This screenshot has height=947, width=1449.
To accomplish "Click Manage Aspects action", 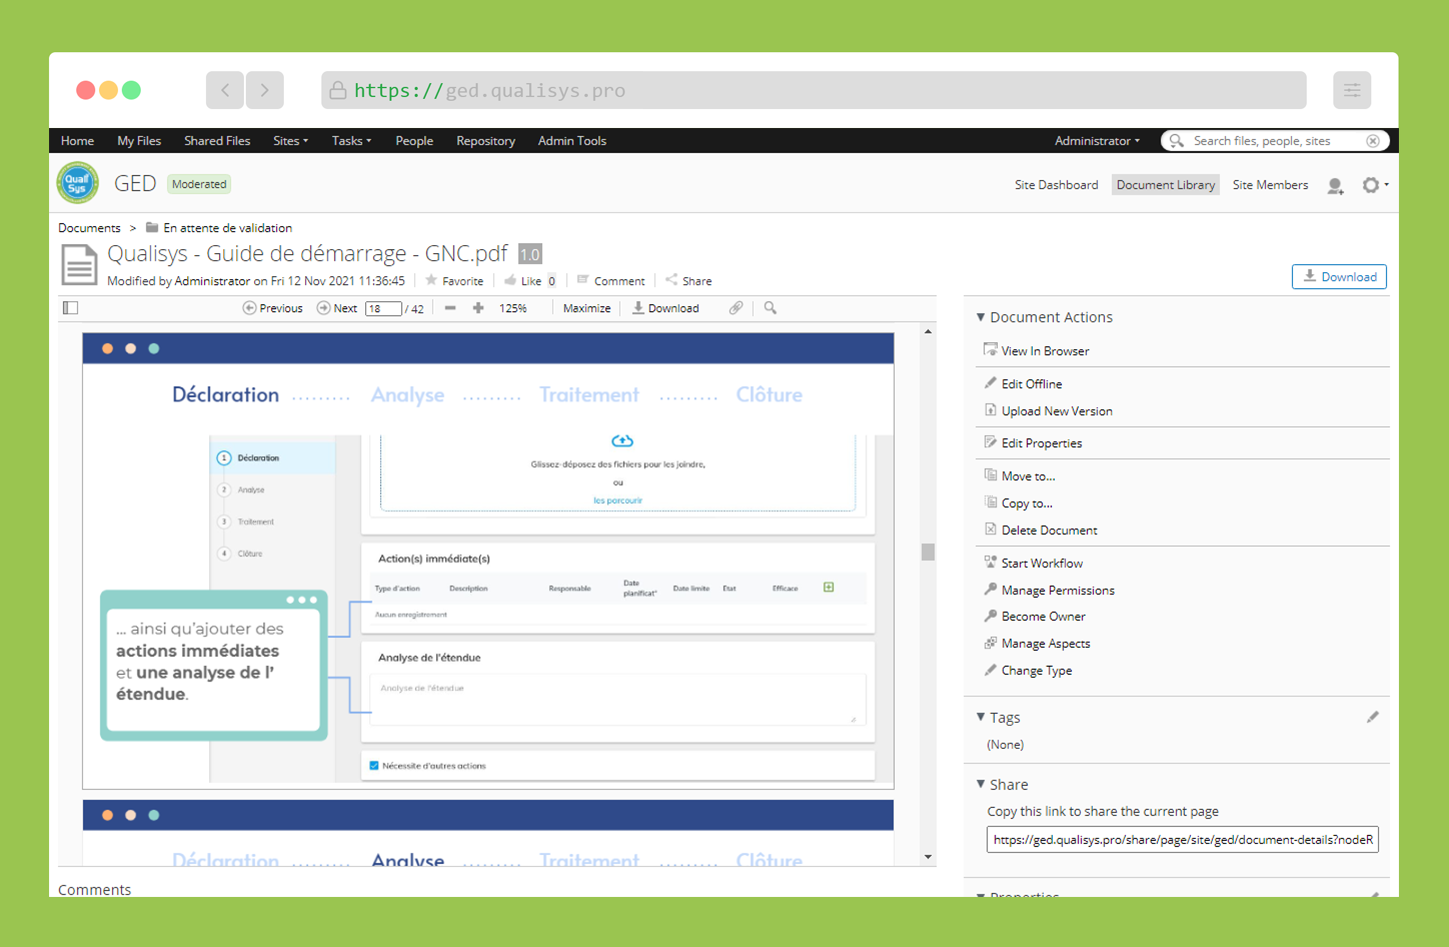I will (1037, 644).
